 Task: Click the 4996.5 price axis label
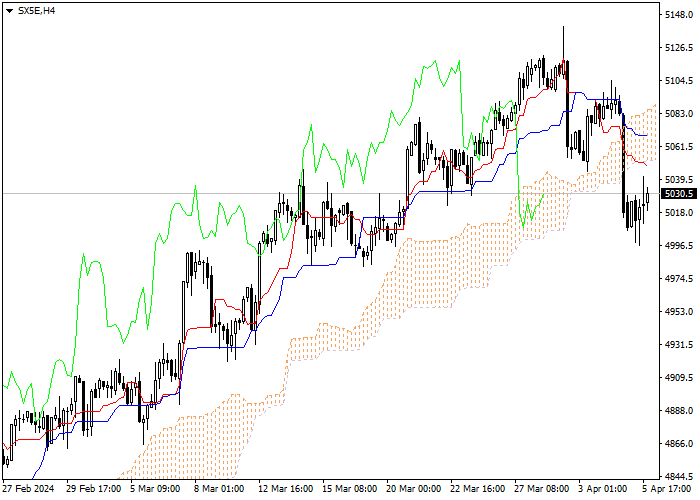click(x=679, y=246)
